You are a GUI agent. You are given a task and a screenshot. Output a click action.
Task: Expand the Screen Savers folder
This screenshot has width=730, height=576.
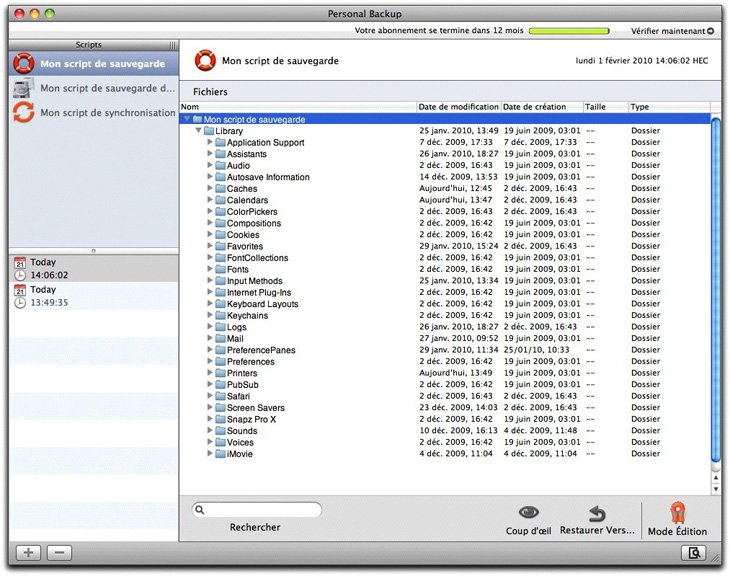click(210, 407)
